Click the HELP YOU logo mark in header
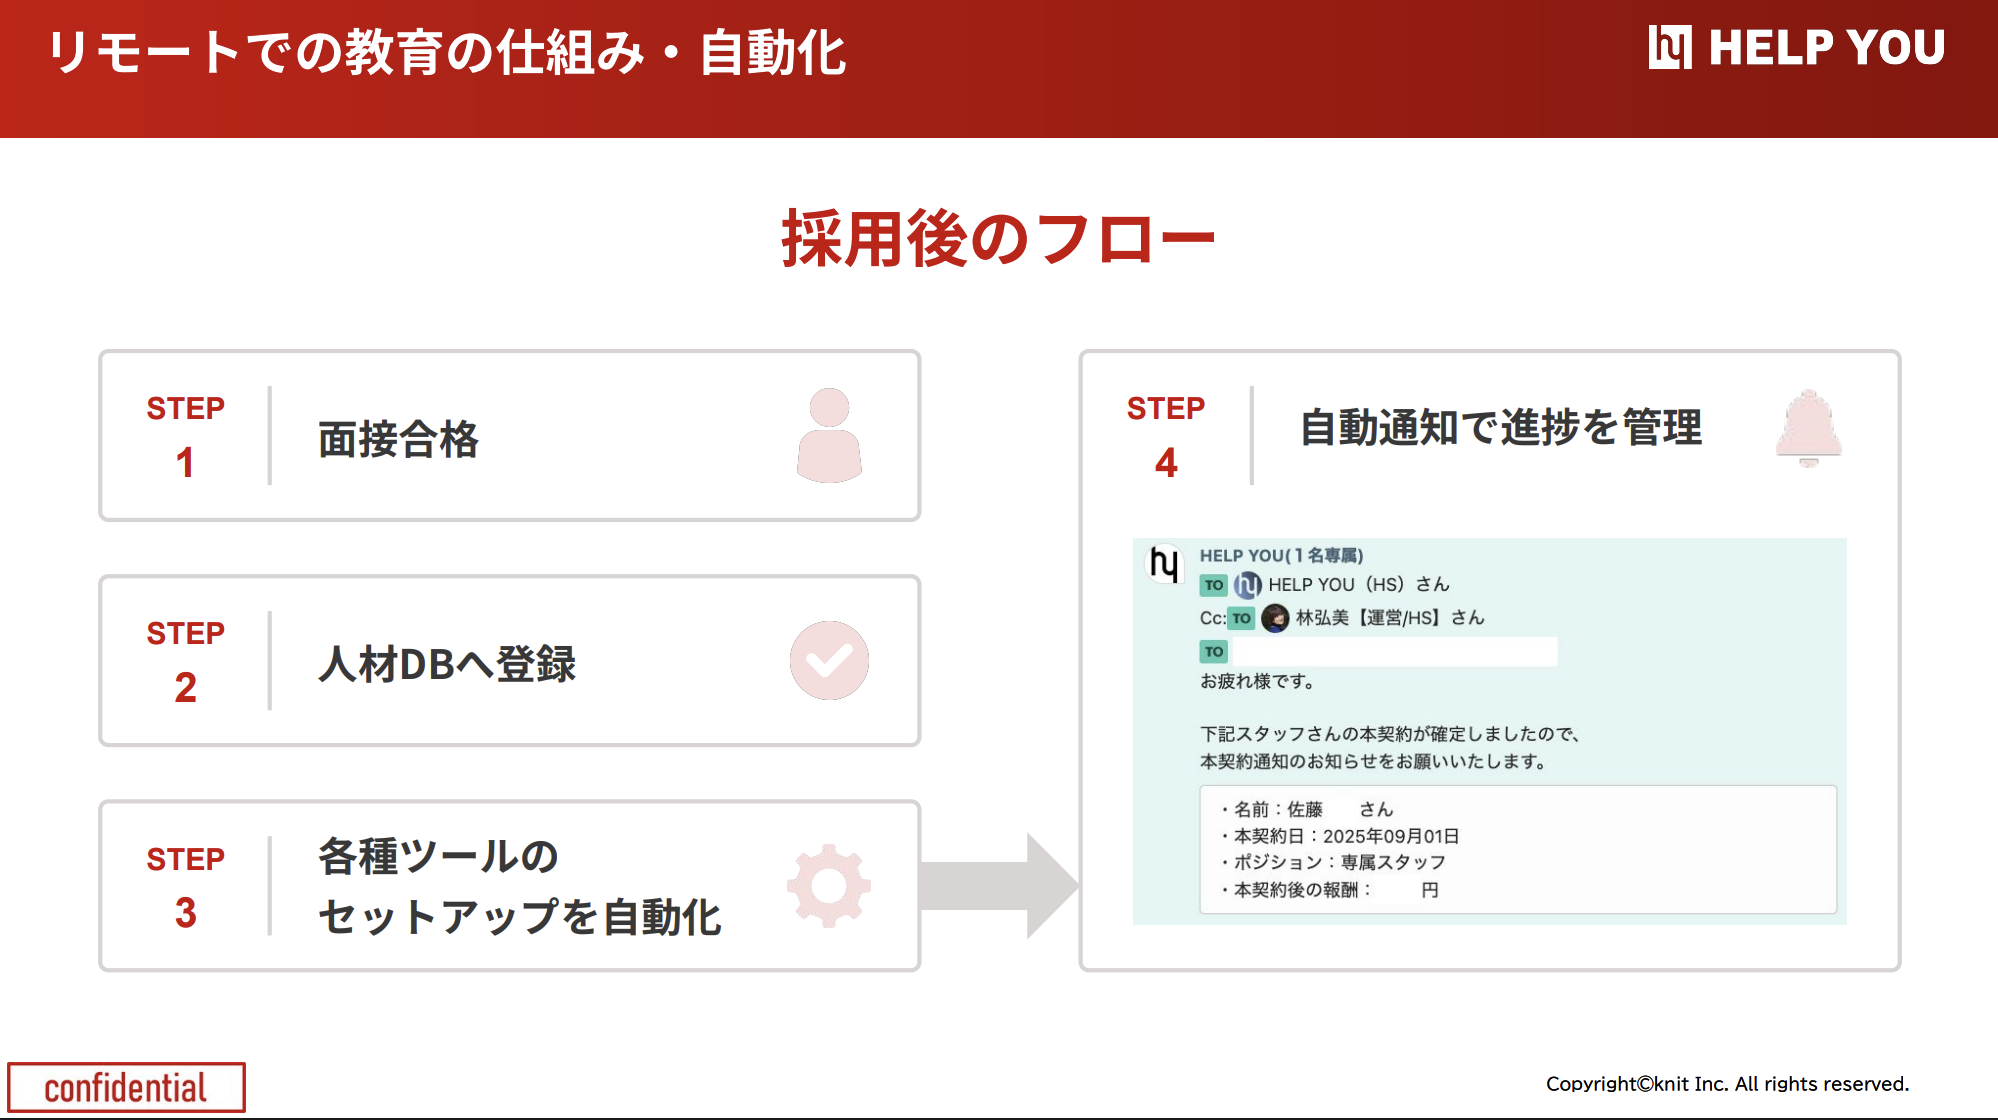The height and width of the screenshot is (1120, 1998). [1670, 47]
